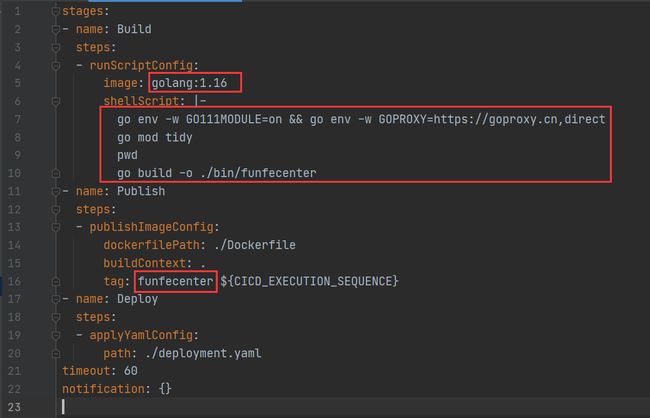Collapse the Publish stage fold at line 11
The image size is (650, 418).
tap(56, 192)
